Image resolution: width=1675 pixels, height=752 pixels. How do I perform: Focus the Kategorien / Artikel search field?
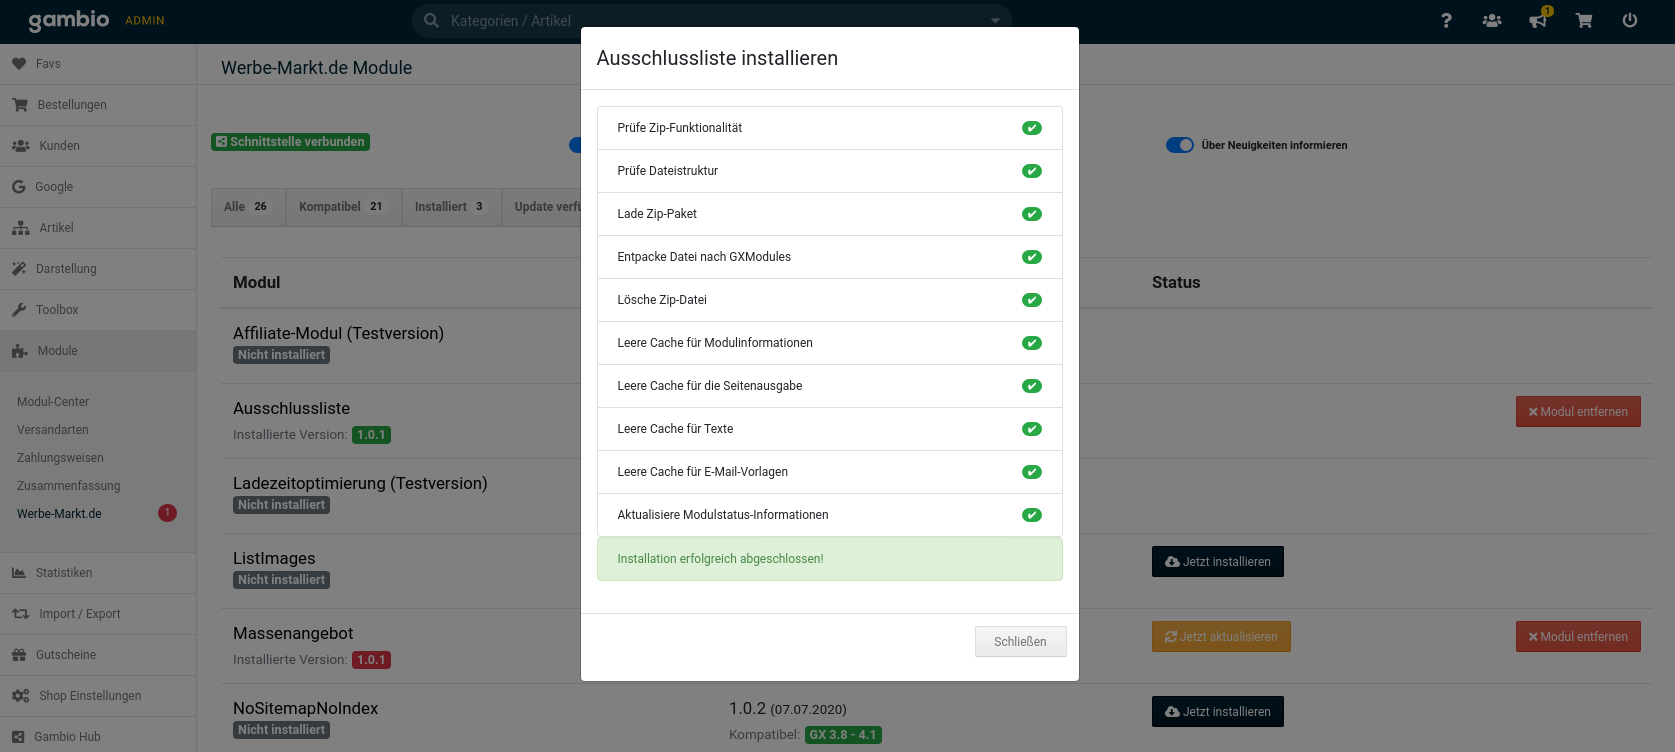(711, 20)
